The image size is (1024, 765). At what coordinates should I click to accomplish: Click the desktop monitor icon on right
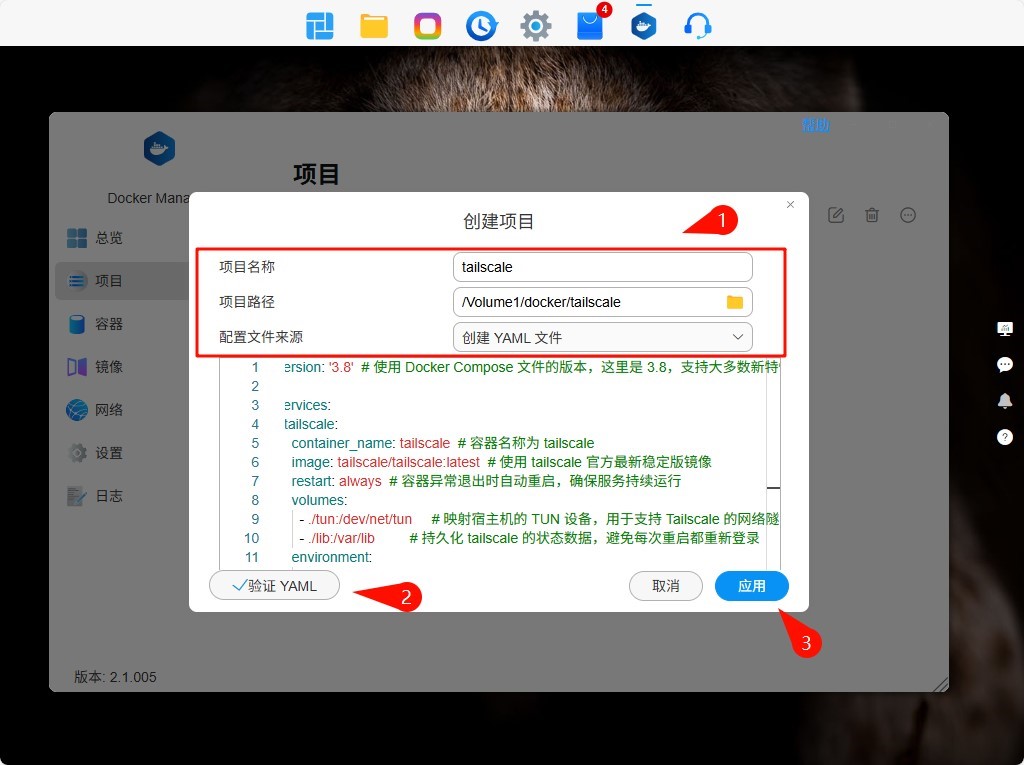(x=1005, y=329)
